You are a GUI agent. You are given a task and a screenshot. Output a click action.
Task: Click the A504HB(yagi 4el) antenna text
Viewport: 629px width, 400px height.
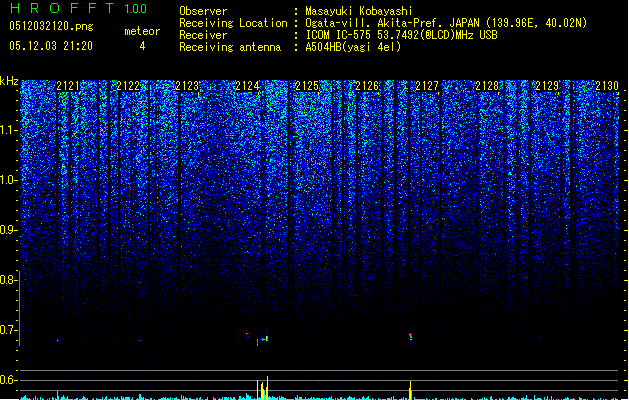pos(353,47)
